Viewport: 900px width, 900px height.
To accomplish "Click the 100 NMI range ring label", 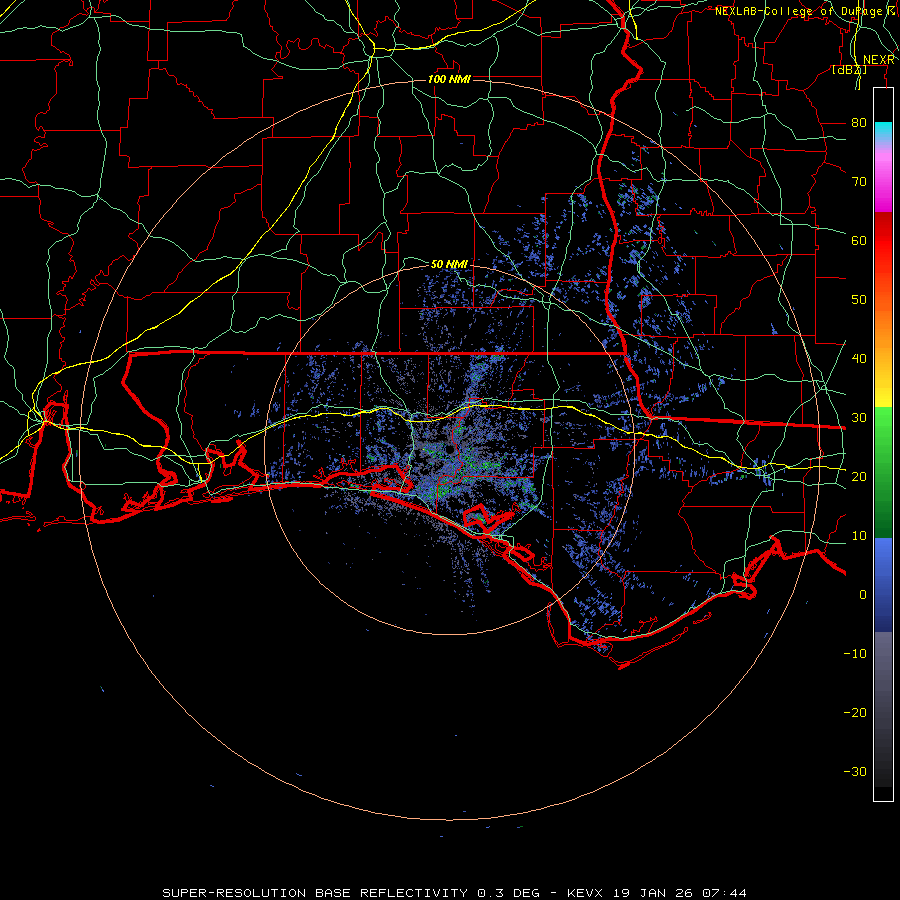I will point(449,79).
